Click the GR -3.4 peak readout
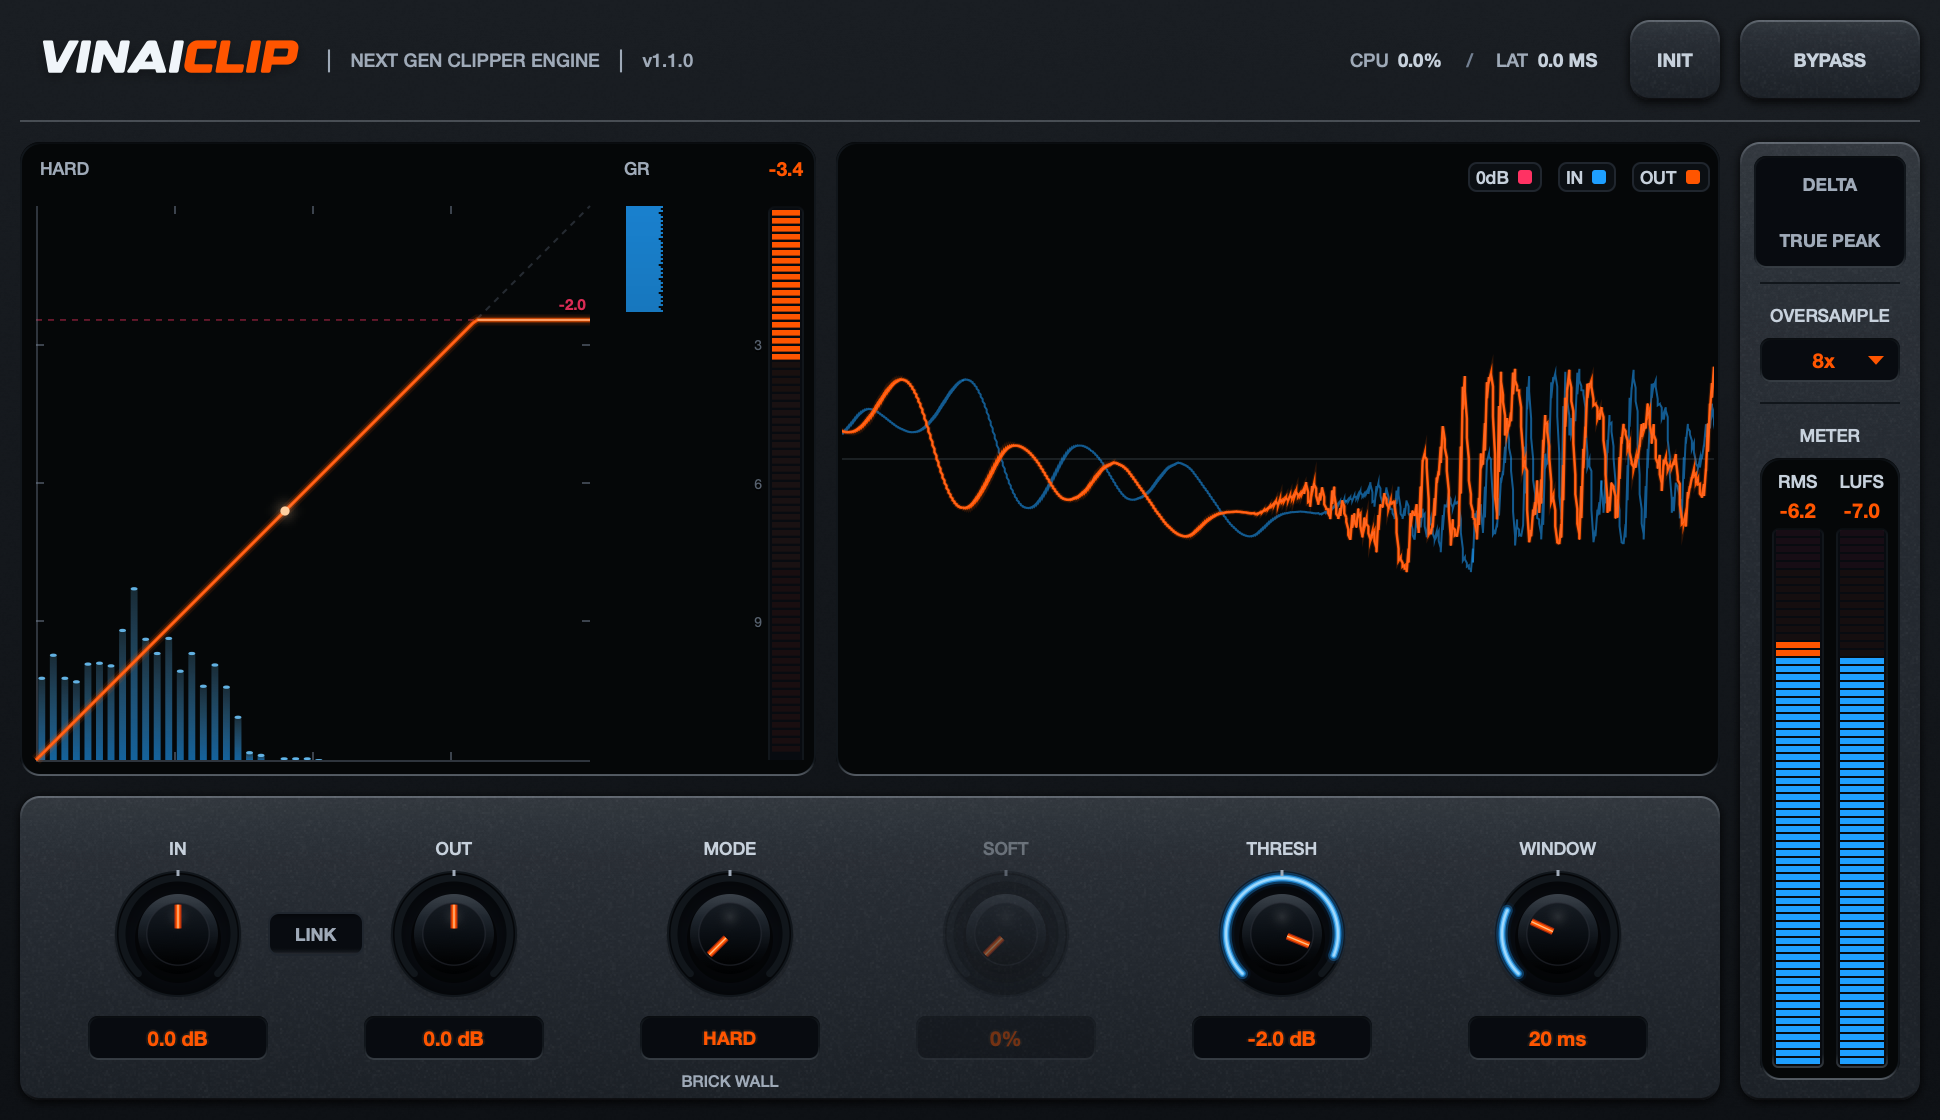This screenshot has width=1940, height=1120. click(786, 169)
